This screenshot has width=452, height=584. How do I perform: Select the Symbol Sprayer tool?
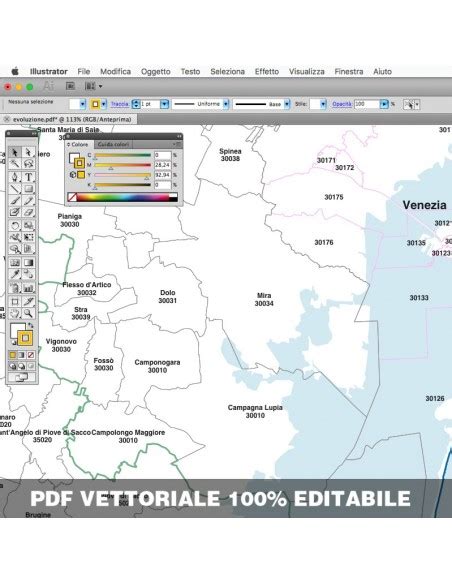(15, 288)
